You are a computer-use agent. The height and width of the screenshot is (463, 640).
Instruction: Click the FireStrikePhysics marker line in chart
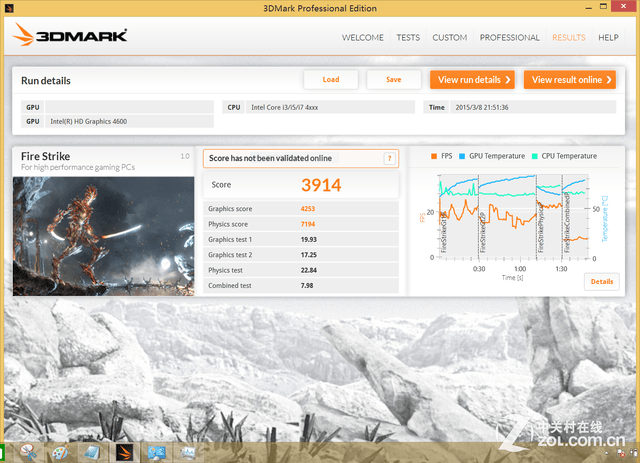536,217
